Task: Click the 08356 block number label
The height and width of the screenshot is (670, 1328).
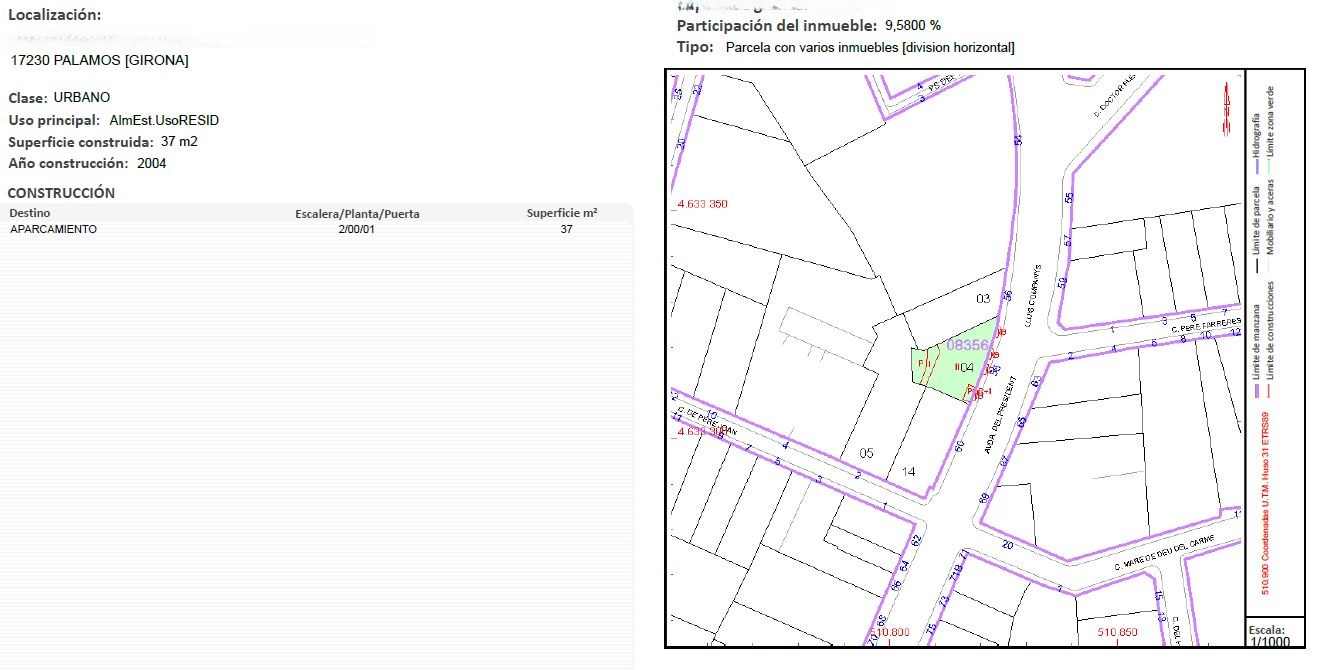Action: tap(967, 345)
